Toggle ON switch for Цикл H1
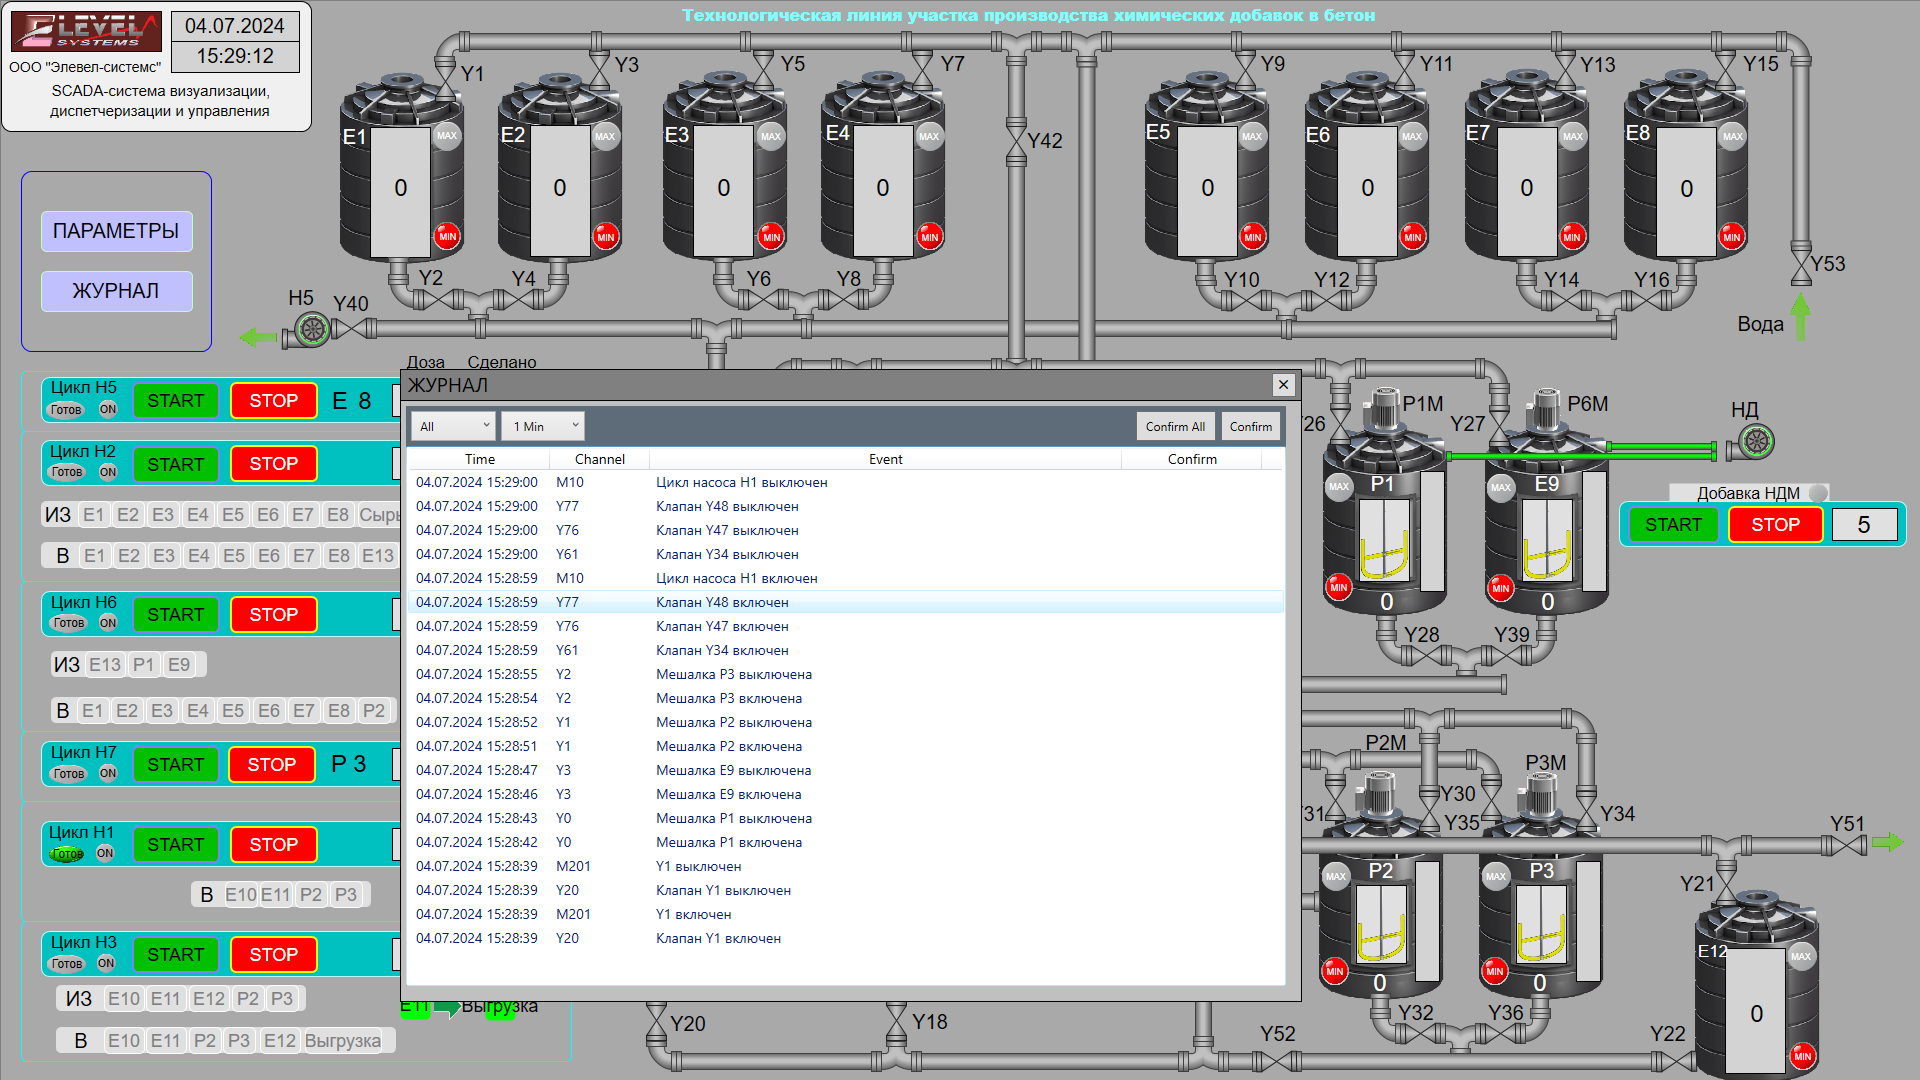1920x1080 pixels. 105,853
